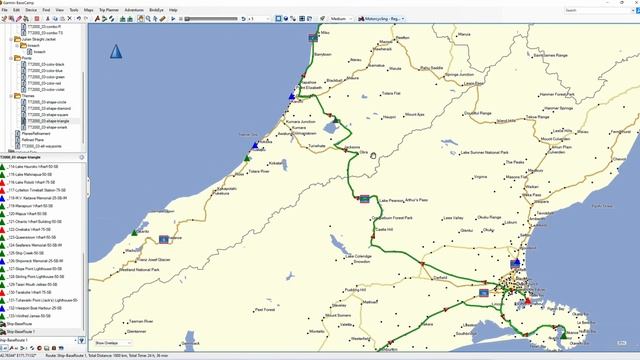Click the pencil draw tool icon
The image size is (640, 360).
[x=19, y=19]
